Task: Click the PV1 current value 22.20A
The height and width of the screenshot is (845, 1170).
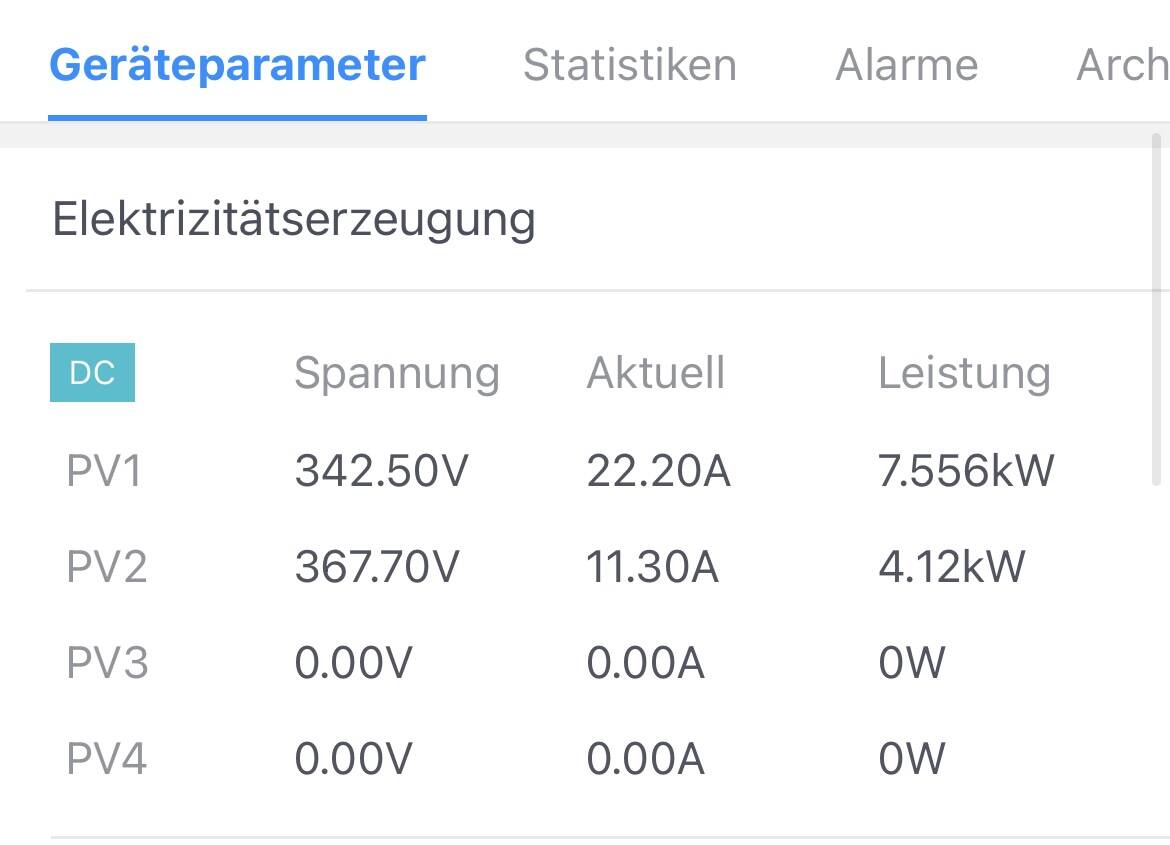Action: 658,471
